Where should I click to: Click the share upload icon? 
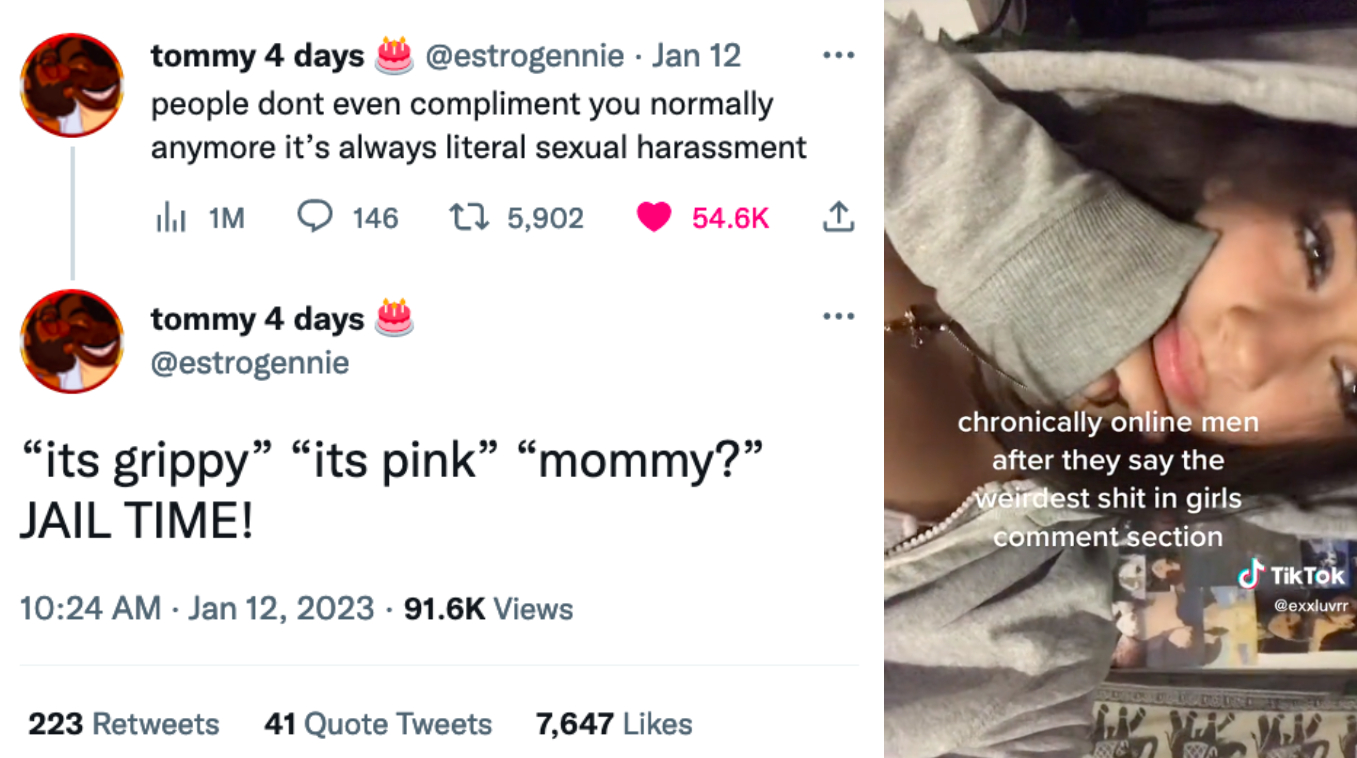pyautogui.click(x=838, y=217)
